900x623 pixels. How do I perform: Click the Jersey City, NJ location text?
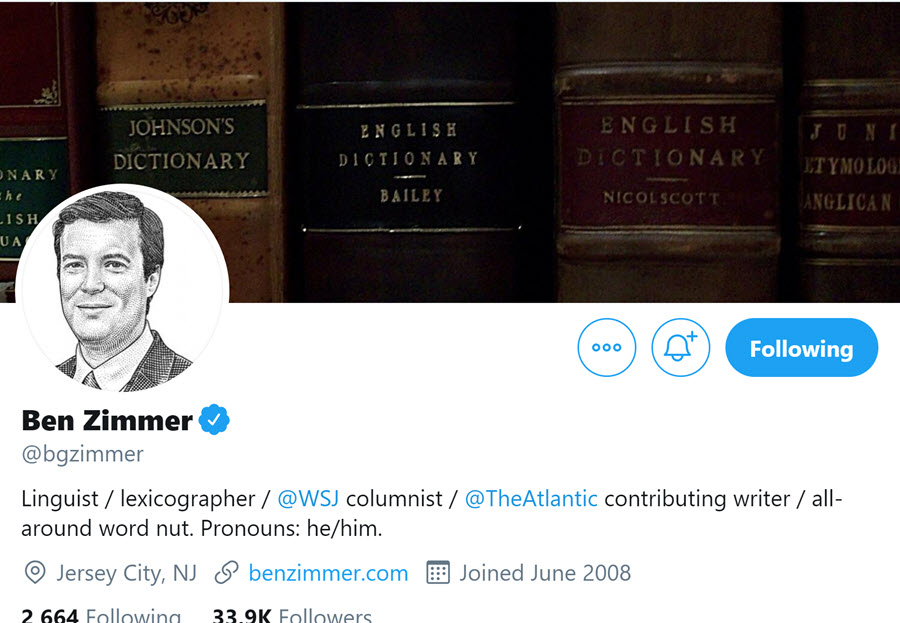click(126, 573)
